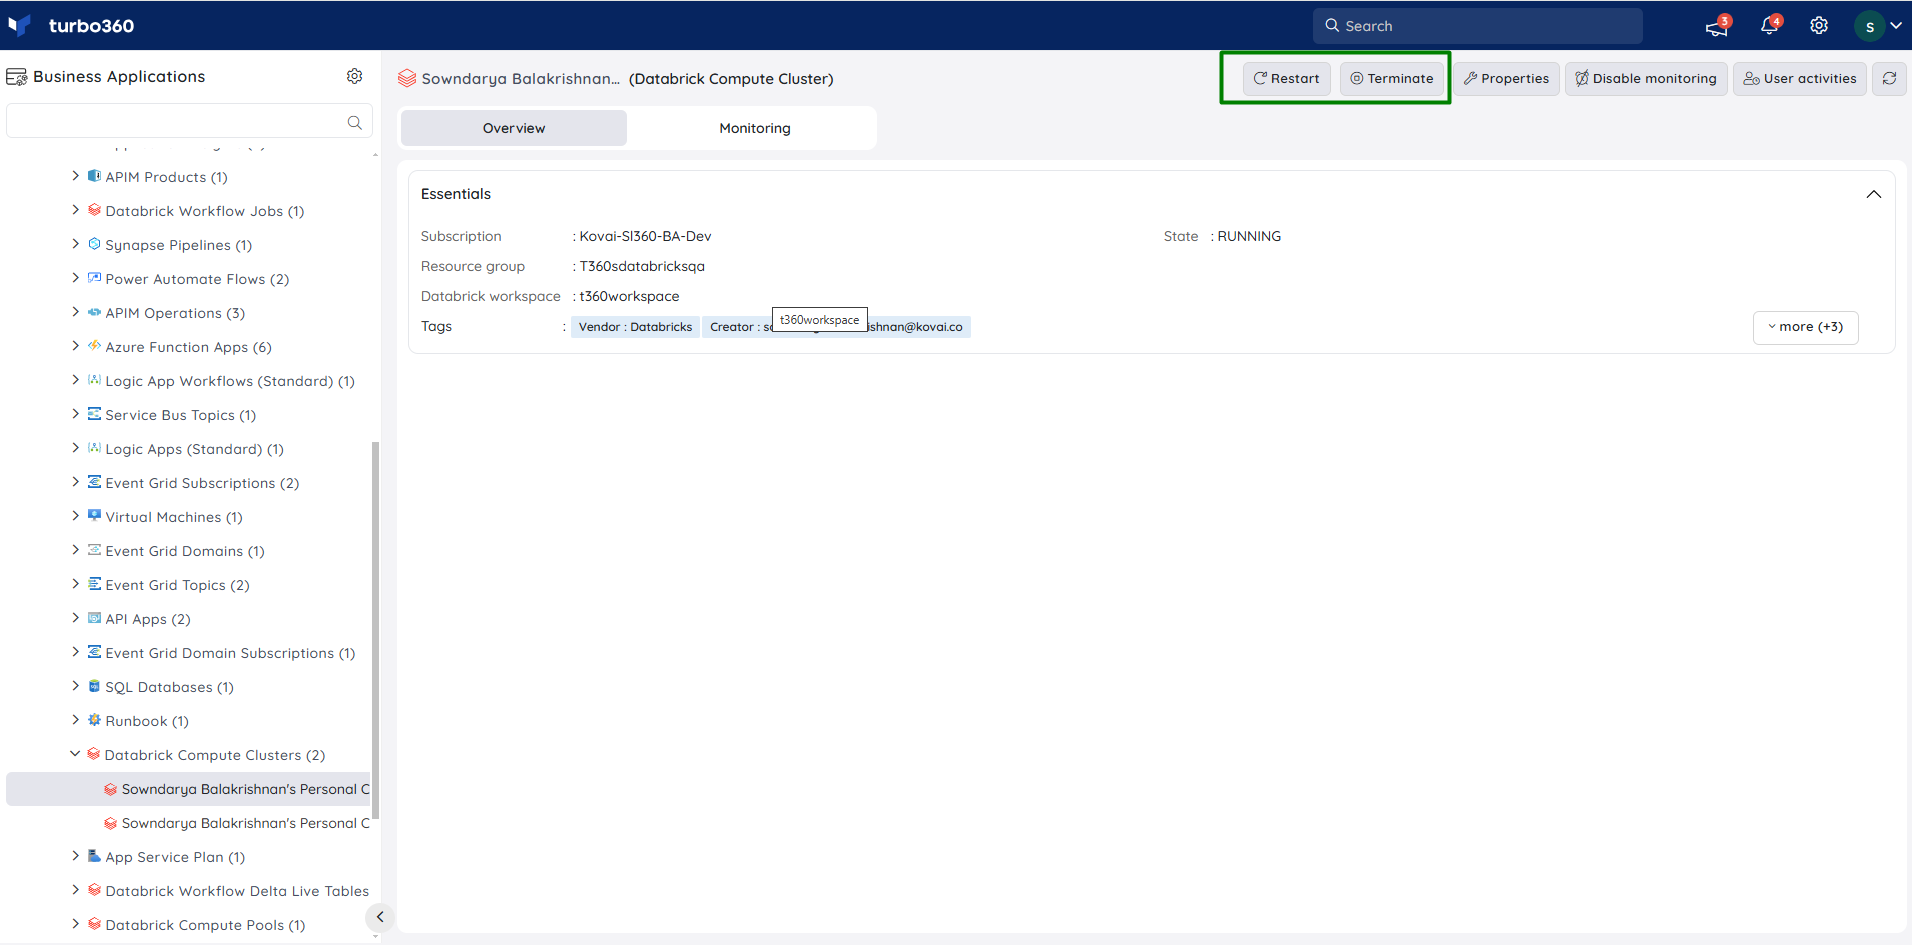Screen dimensions: 1912x945
Task: Click the Azure Function Apps icon
Action: [x=94, y=346]
